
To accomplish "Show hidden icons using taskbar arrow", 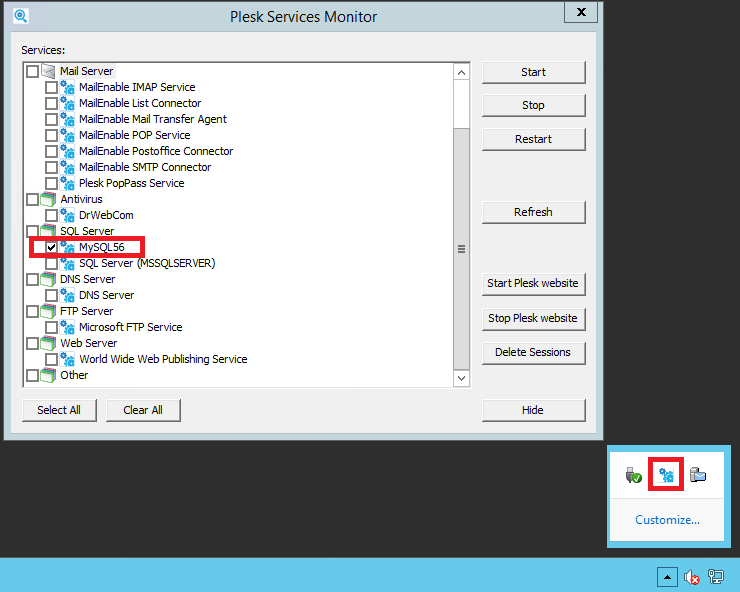I will (666, 577).
